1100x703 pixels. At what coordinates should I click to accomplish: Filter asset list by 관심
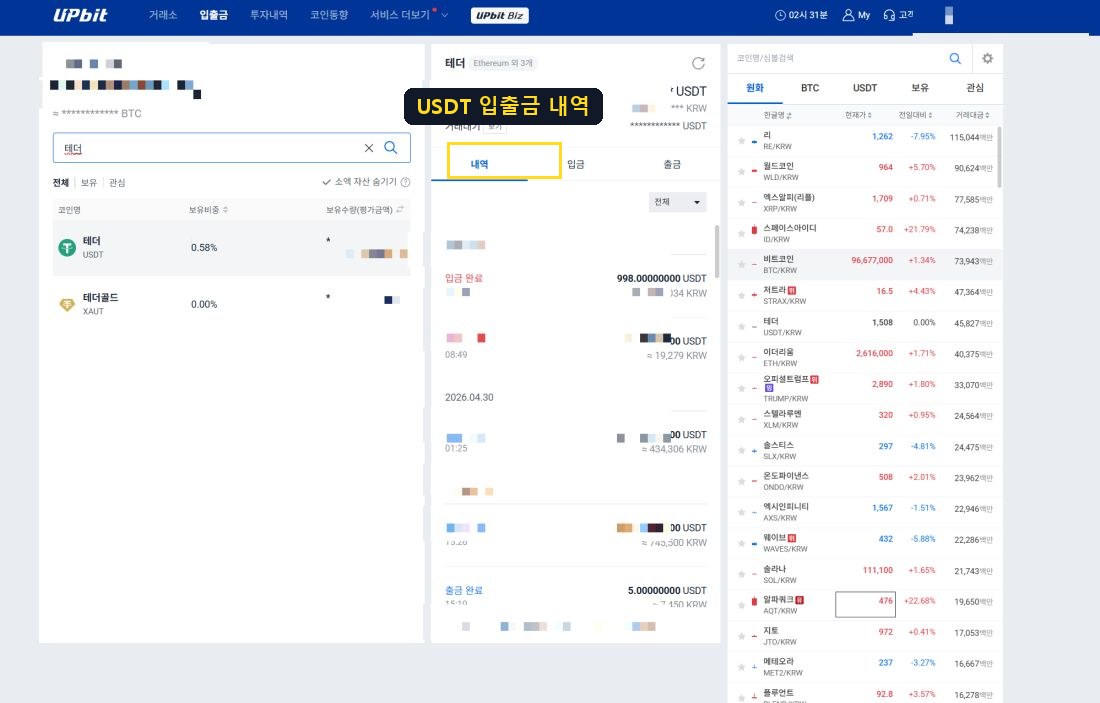(116, 182)
